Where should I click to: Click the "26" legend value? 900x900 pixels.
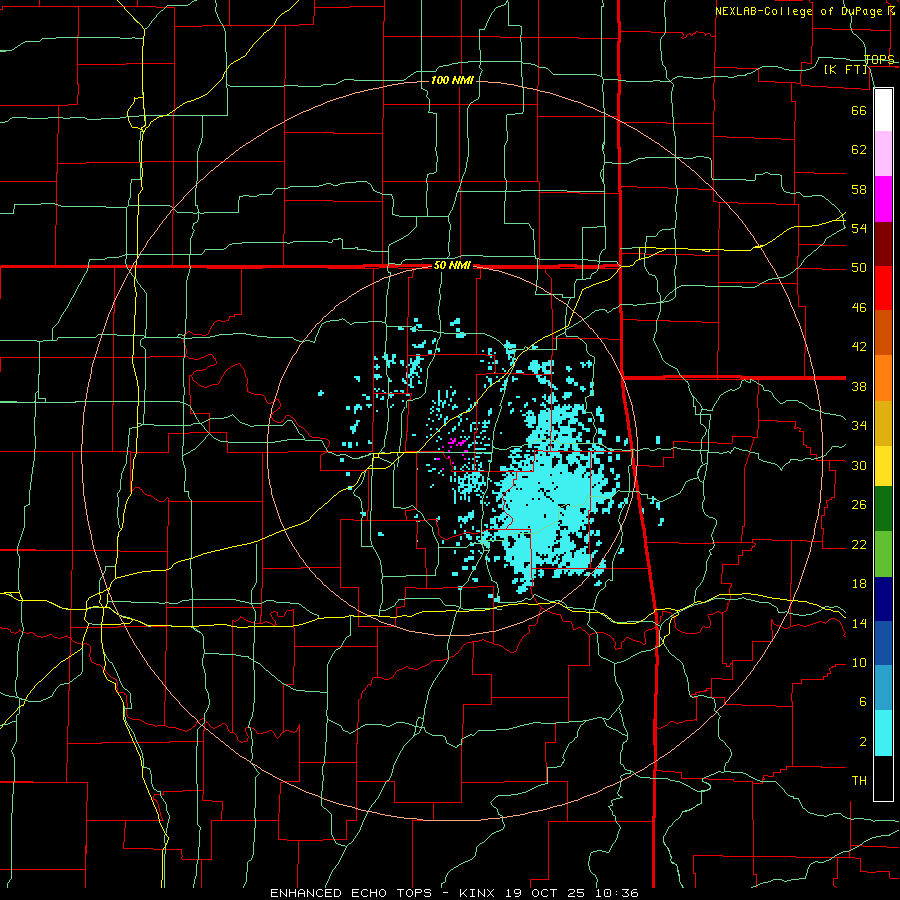(859, 505)
